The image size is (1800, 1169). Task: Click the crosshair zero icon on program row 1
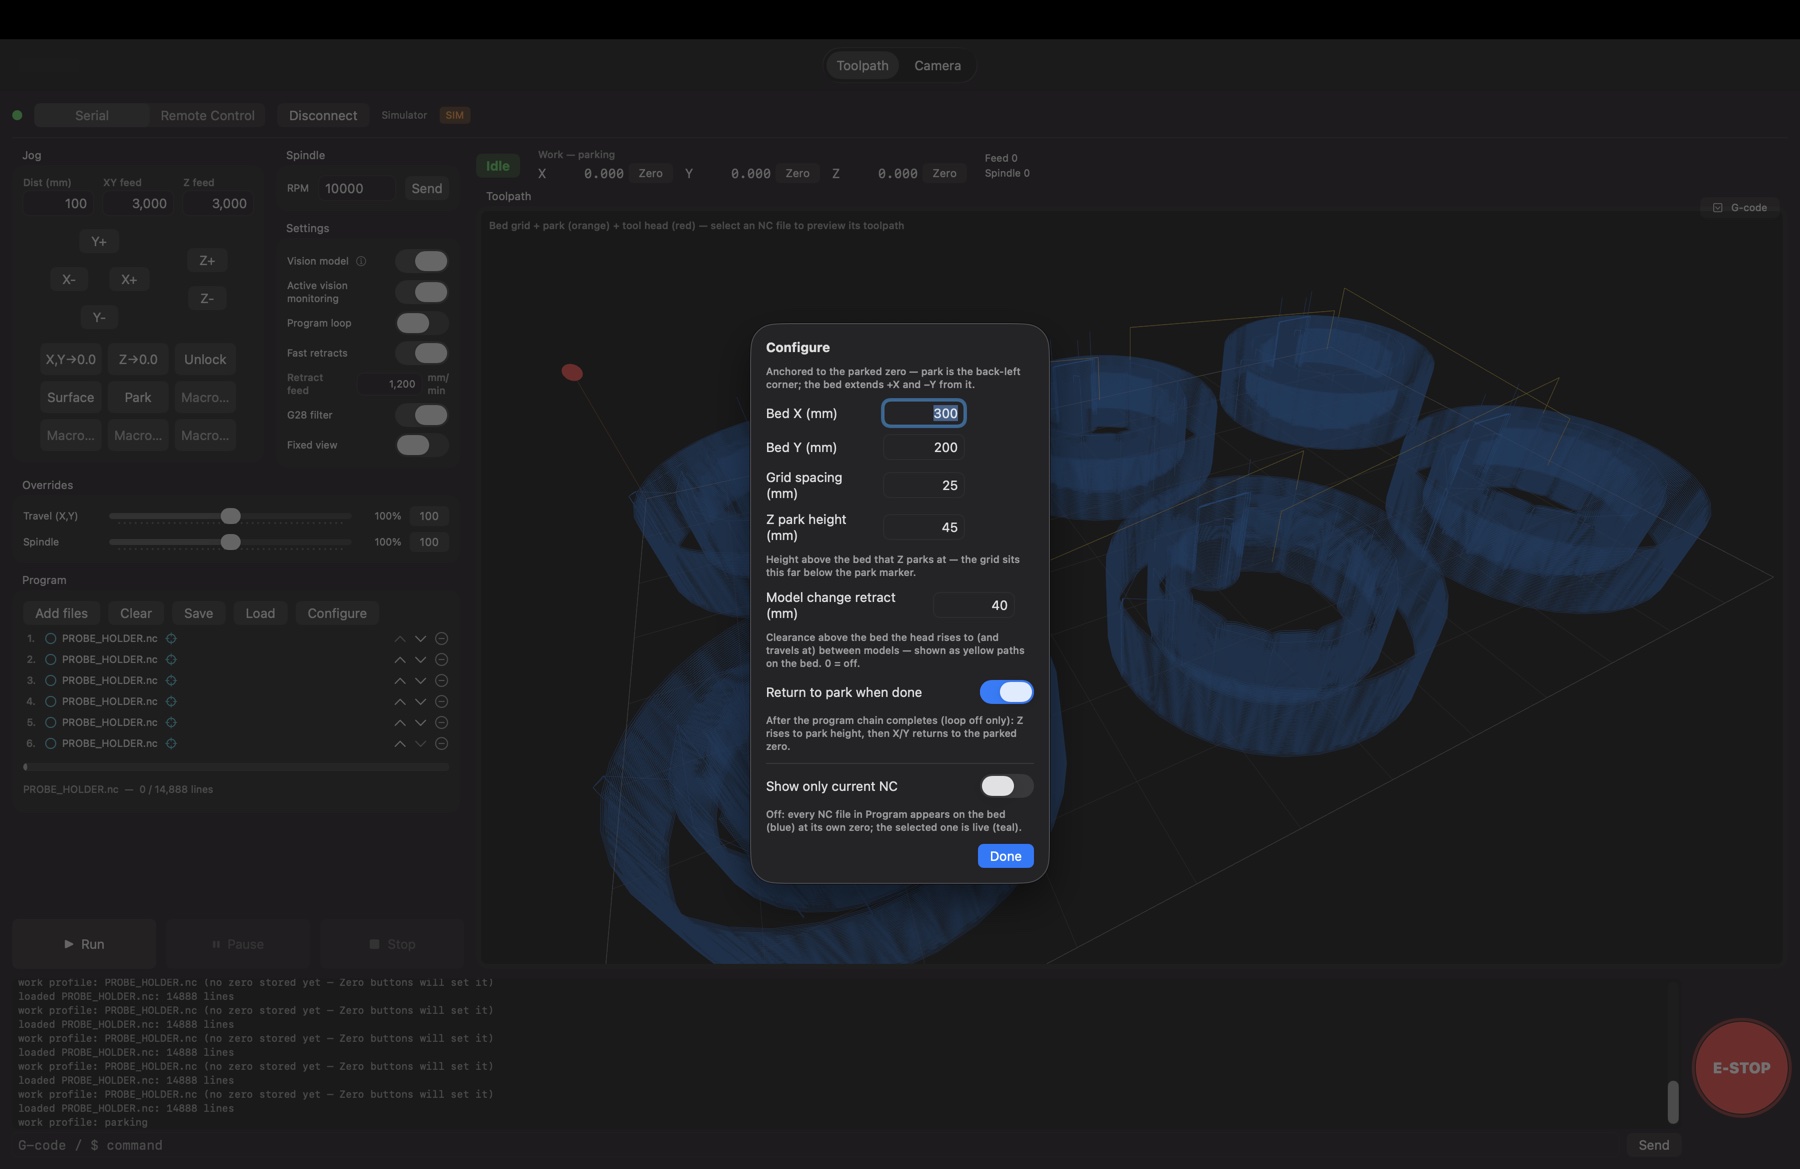coord(171,638)
